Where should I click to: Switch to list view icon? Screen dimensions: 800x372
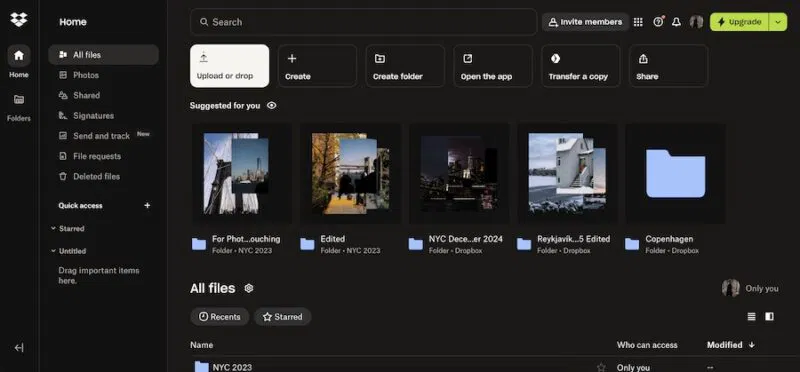click(x=752, y=316)
